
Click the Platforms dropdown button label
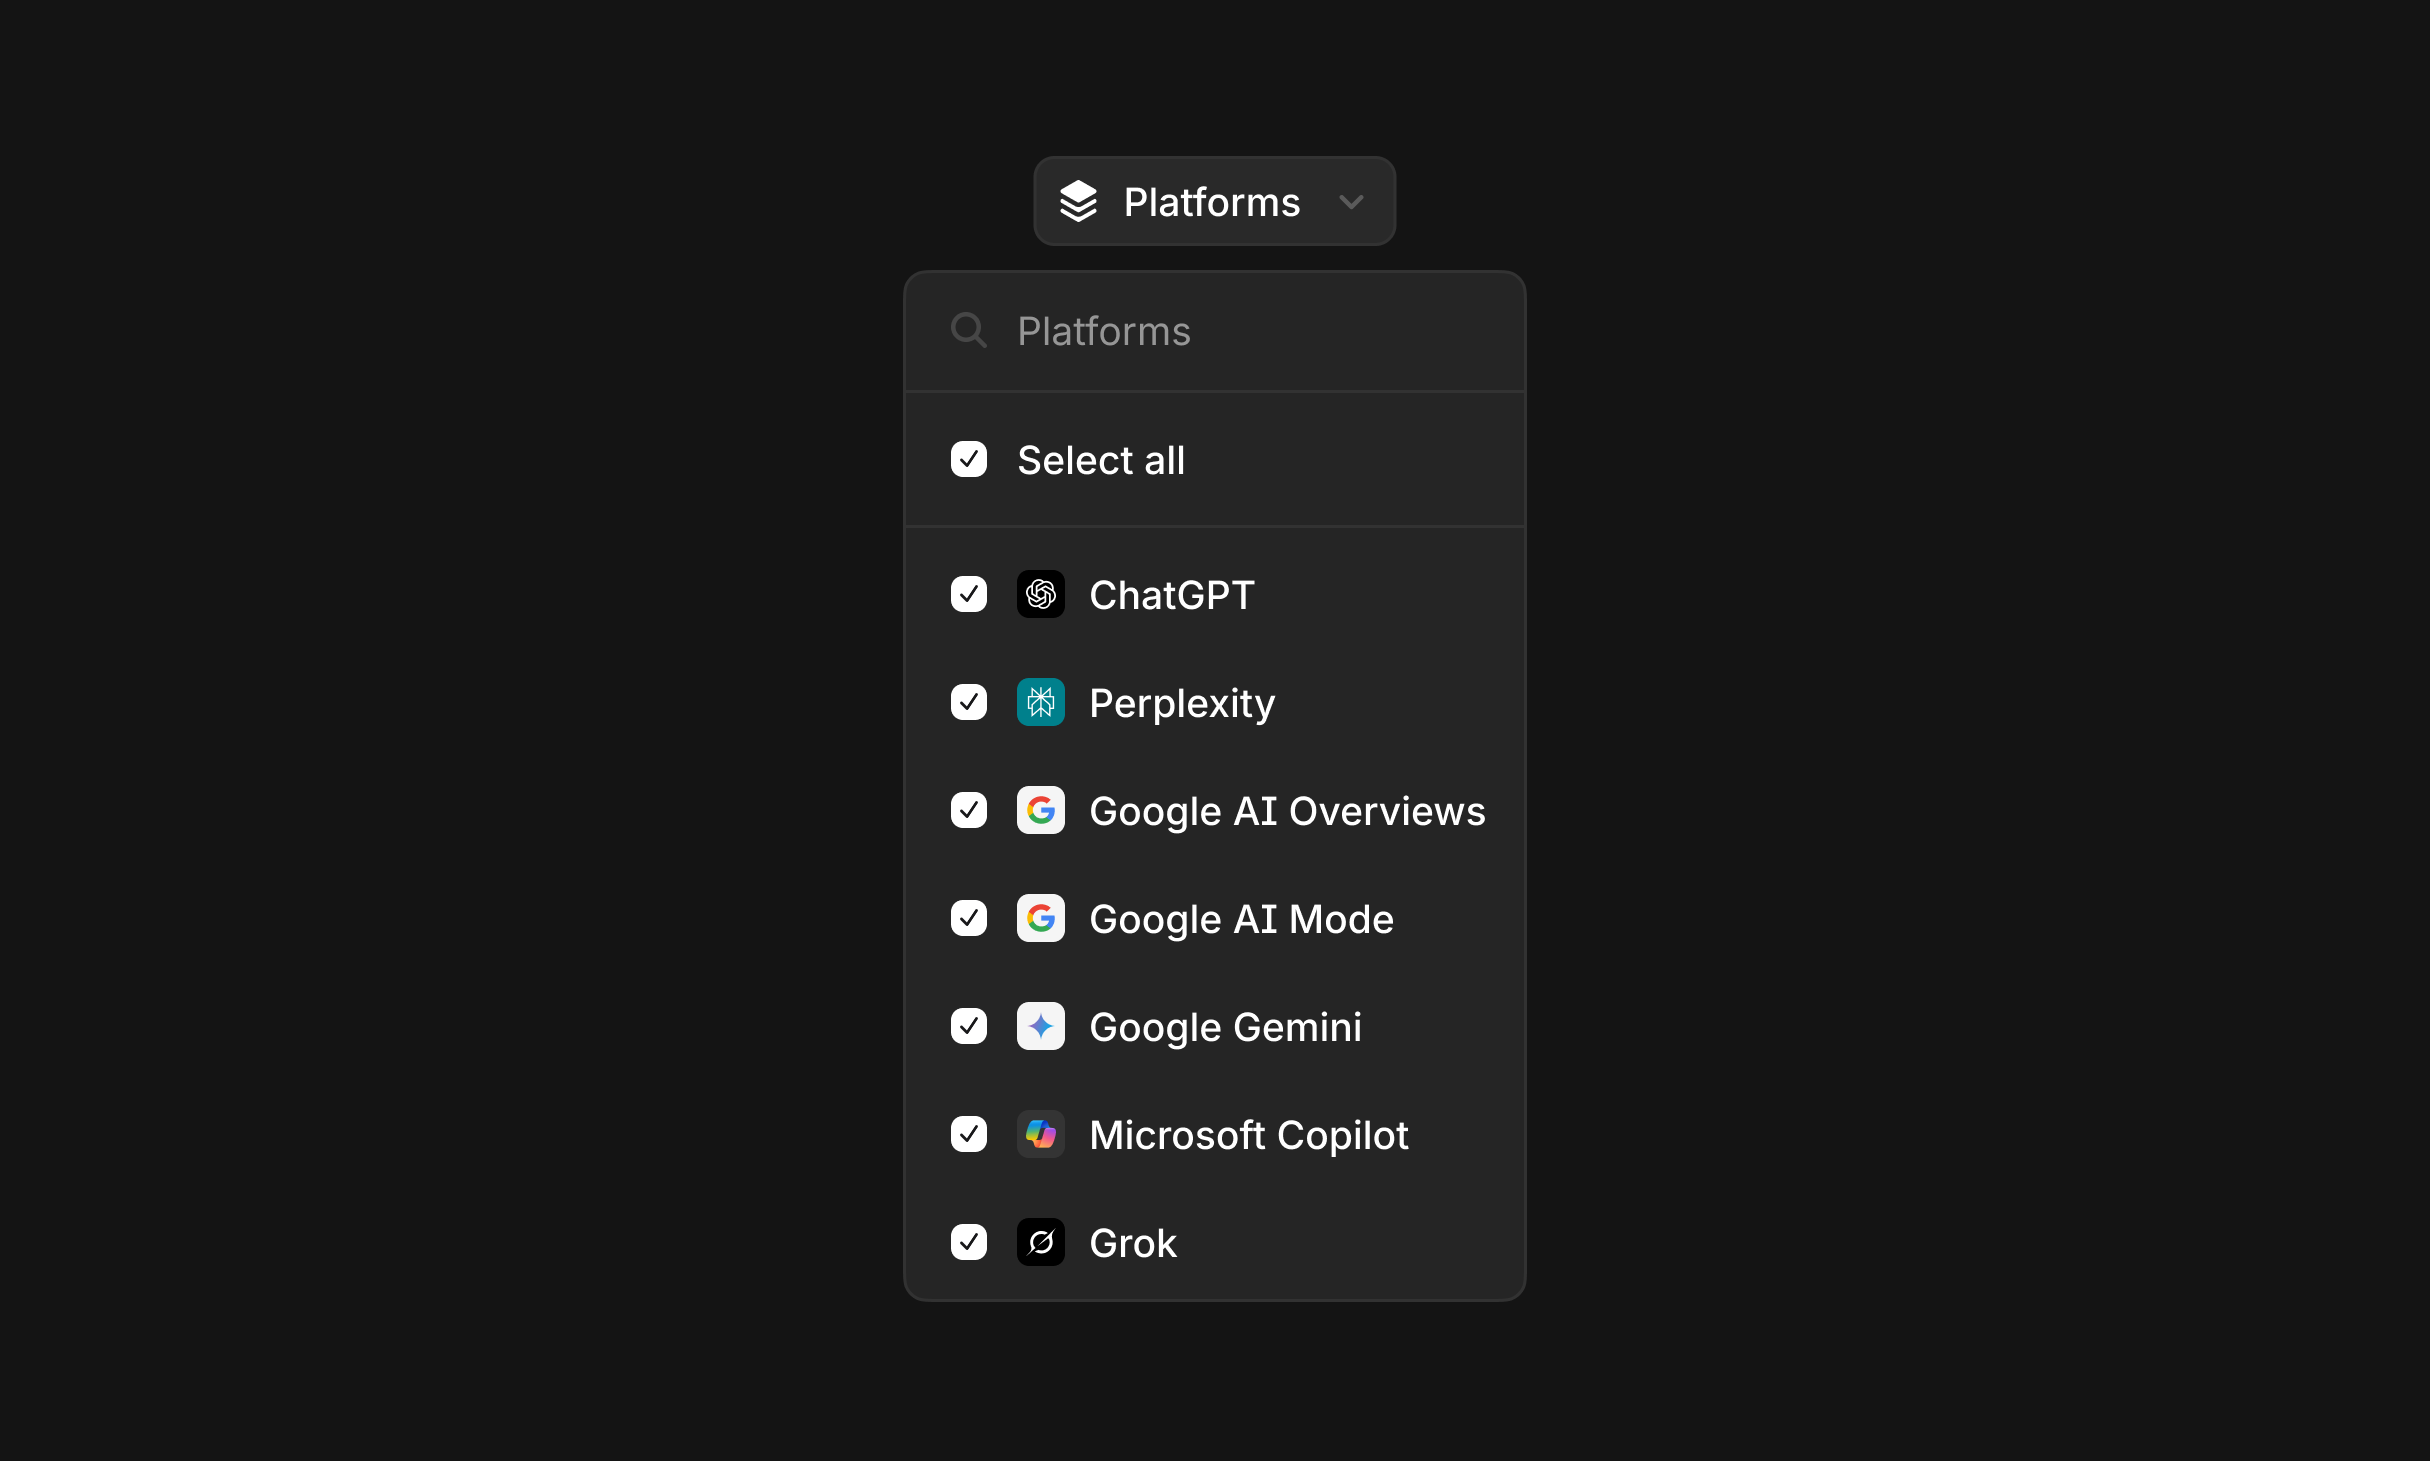click(1211, 202)
